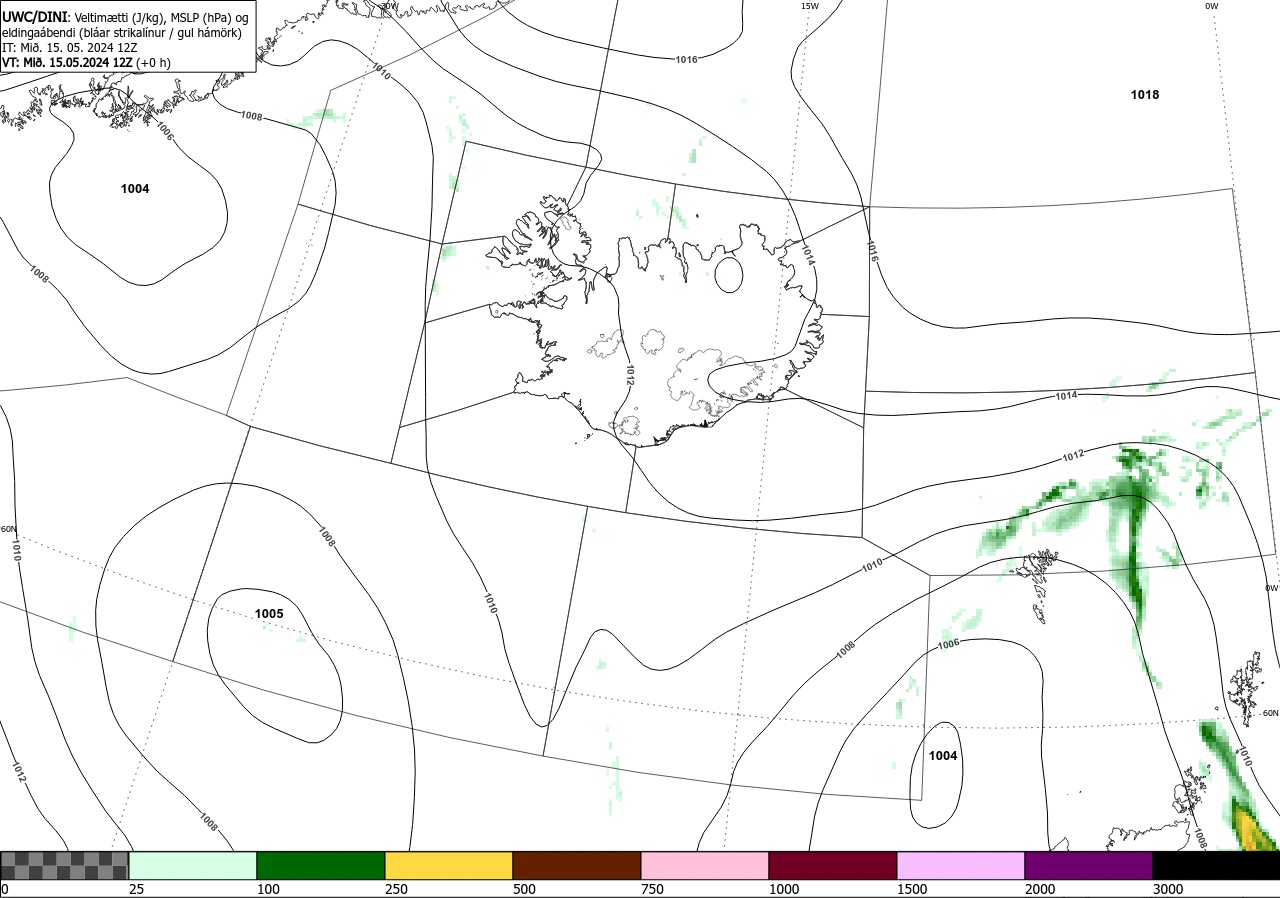Select the bold 1005 low-pressure label
This screenshot has width=1280, height=898.
[269, 614]
